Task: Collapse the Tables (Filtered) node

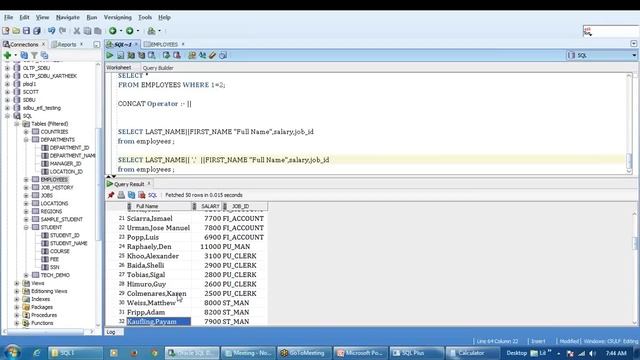Action: 17,124
